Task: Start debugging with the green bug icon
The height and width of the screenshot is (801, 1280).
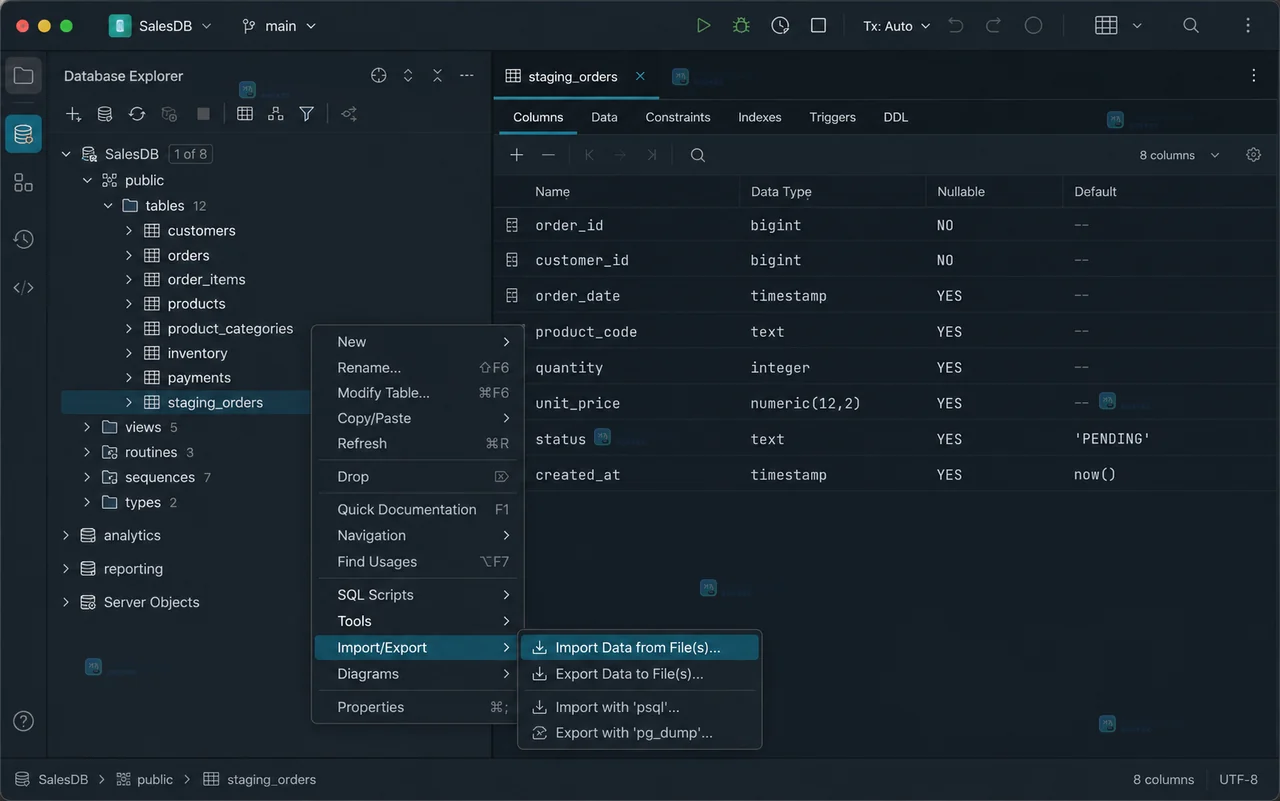Action: coord(741,26)
